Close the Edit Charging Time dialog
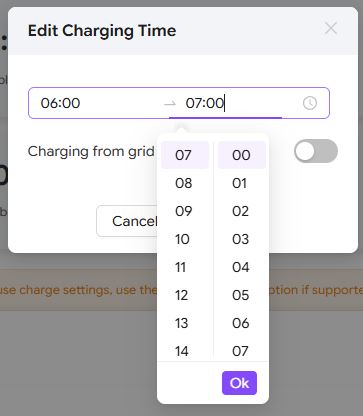The width and height of the screenshot is (363, 416). (331, 29)
